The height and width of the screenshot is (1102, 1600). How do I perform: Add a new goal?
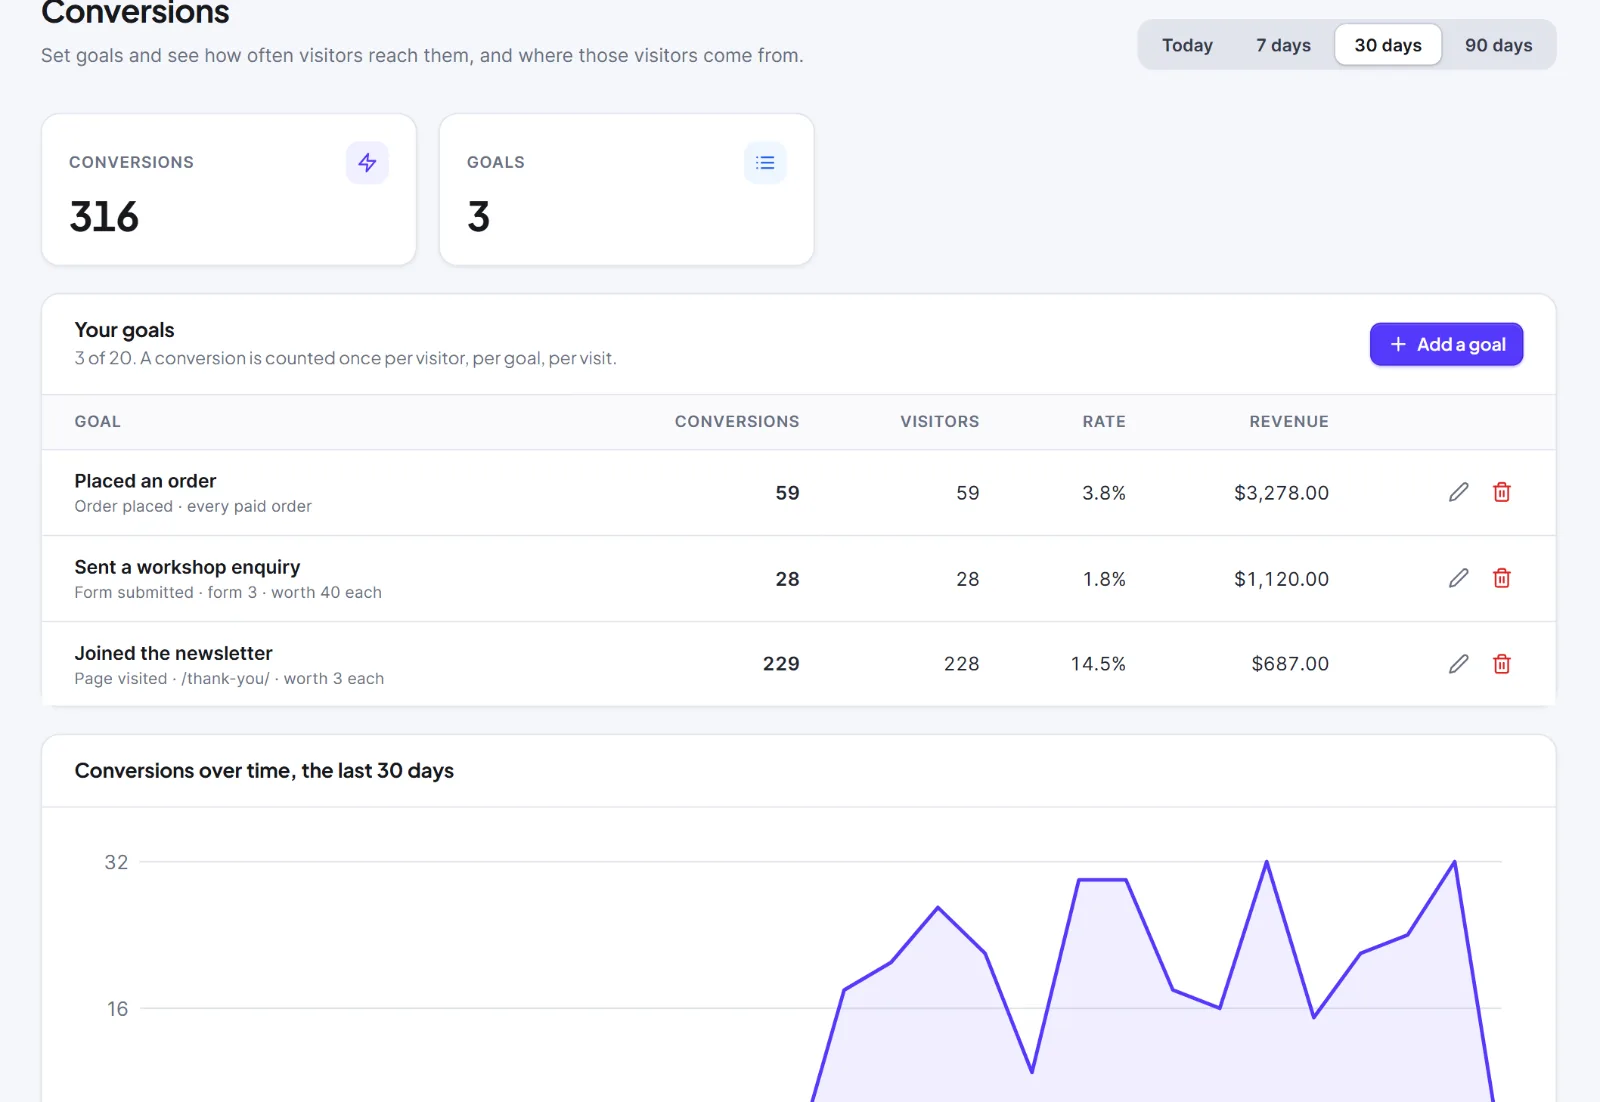1446,344
